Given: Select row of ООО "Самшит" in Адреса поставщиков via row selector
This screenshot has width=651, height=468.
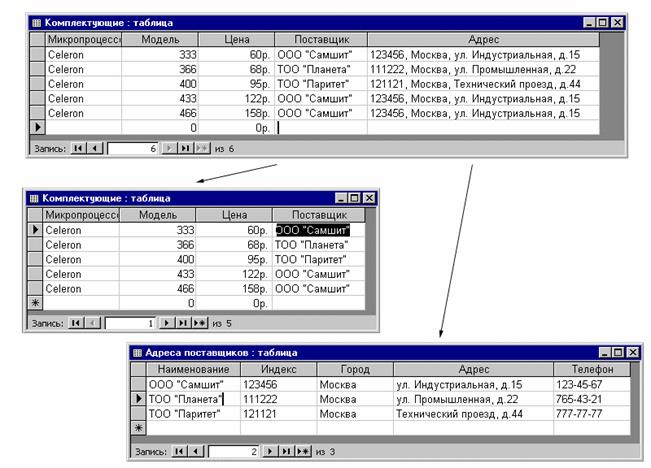Looking at the screenshot, I should click(138, 384).
